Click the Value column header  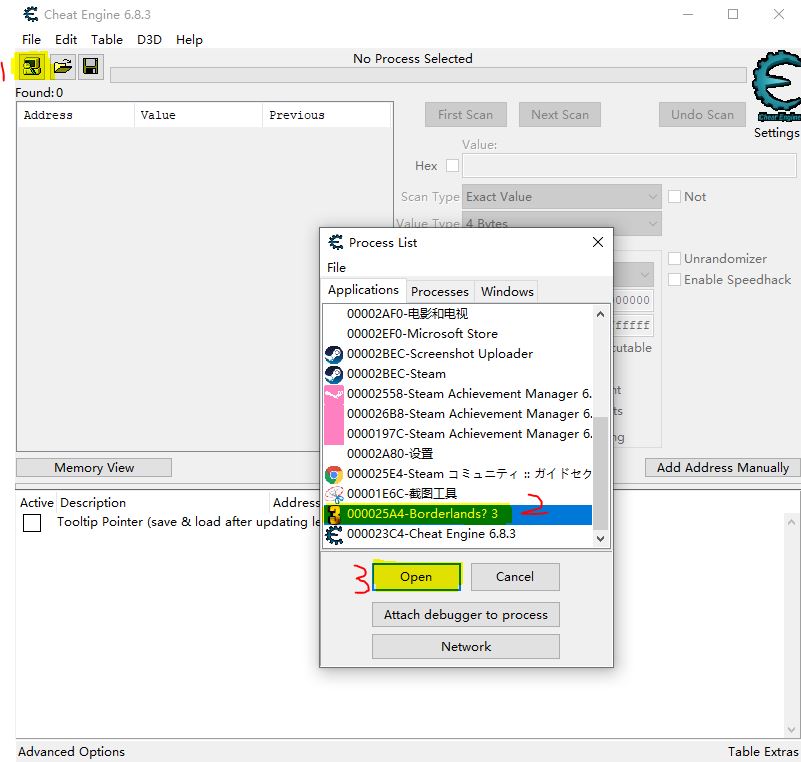[x=198, y=115]
